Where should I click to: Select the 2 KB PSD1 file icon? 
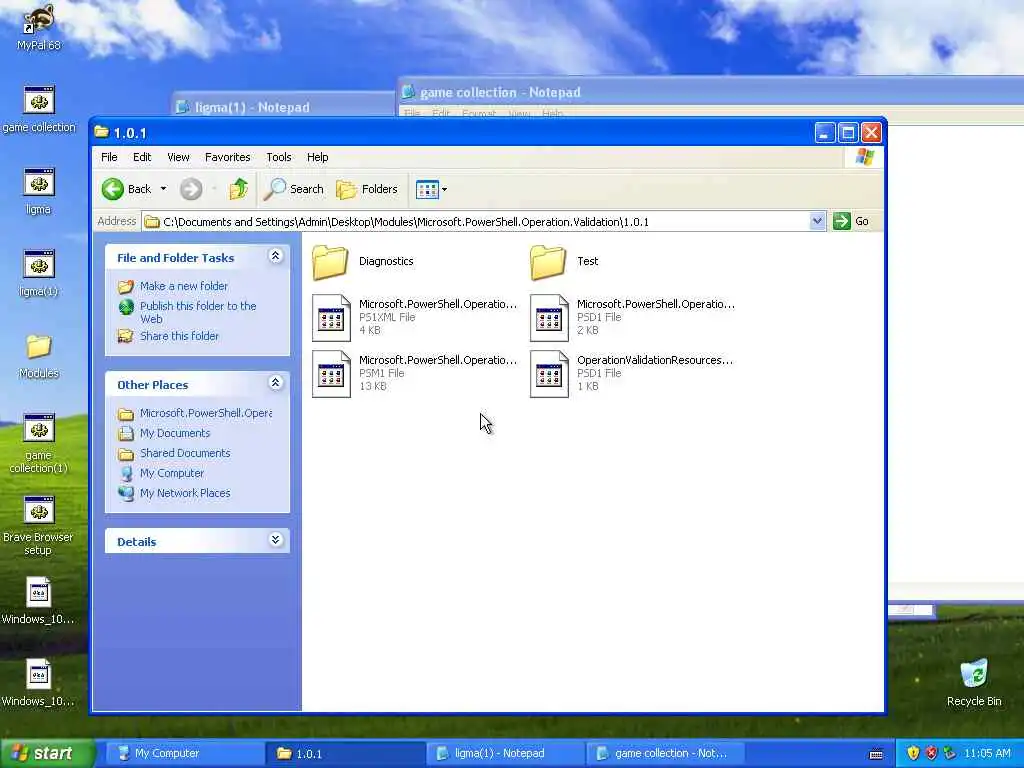tap(549, 318)
